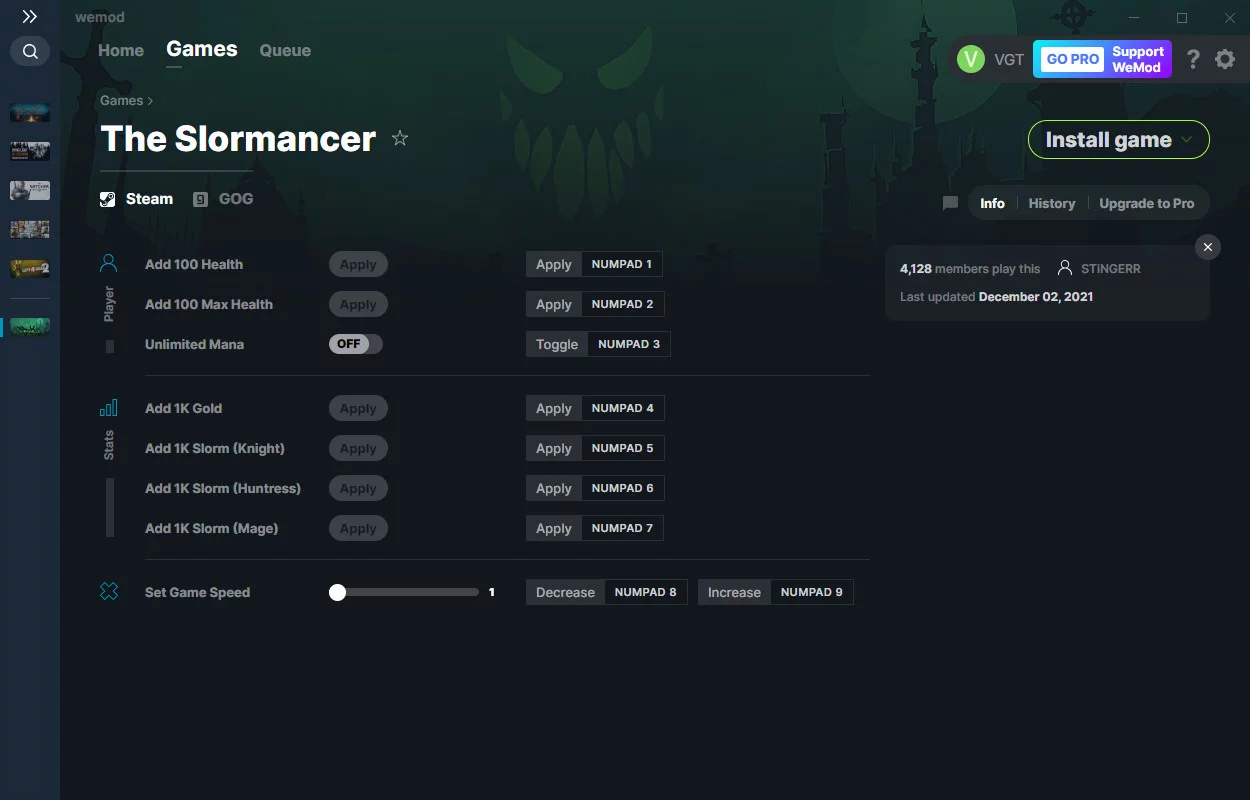Open the search magnifier in sidebar

(30, 51)
